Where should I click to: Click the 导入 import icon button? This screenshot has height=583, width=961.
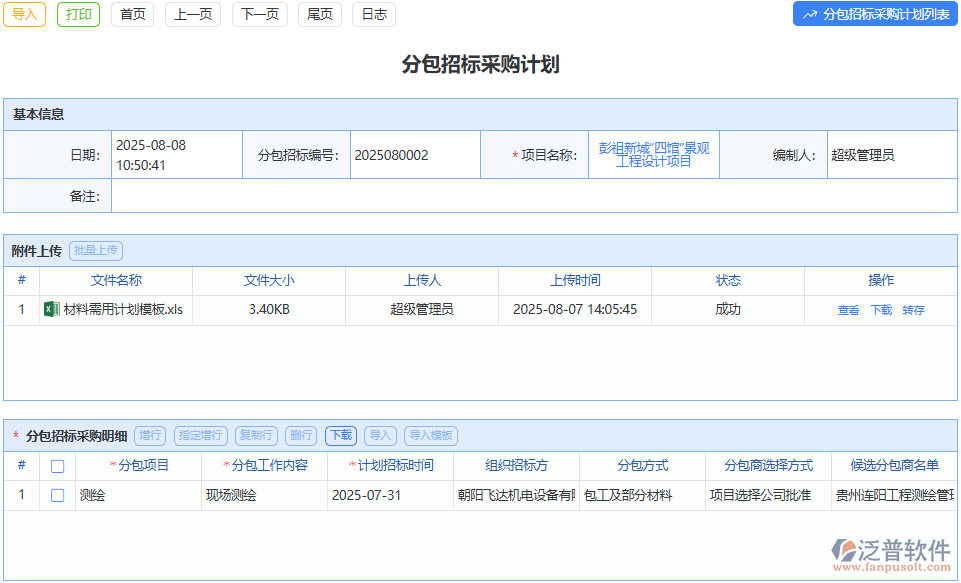point(23,15)
